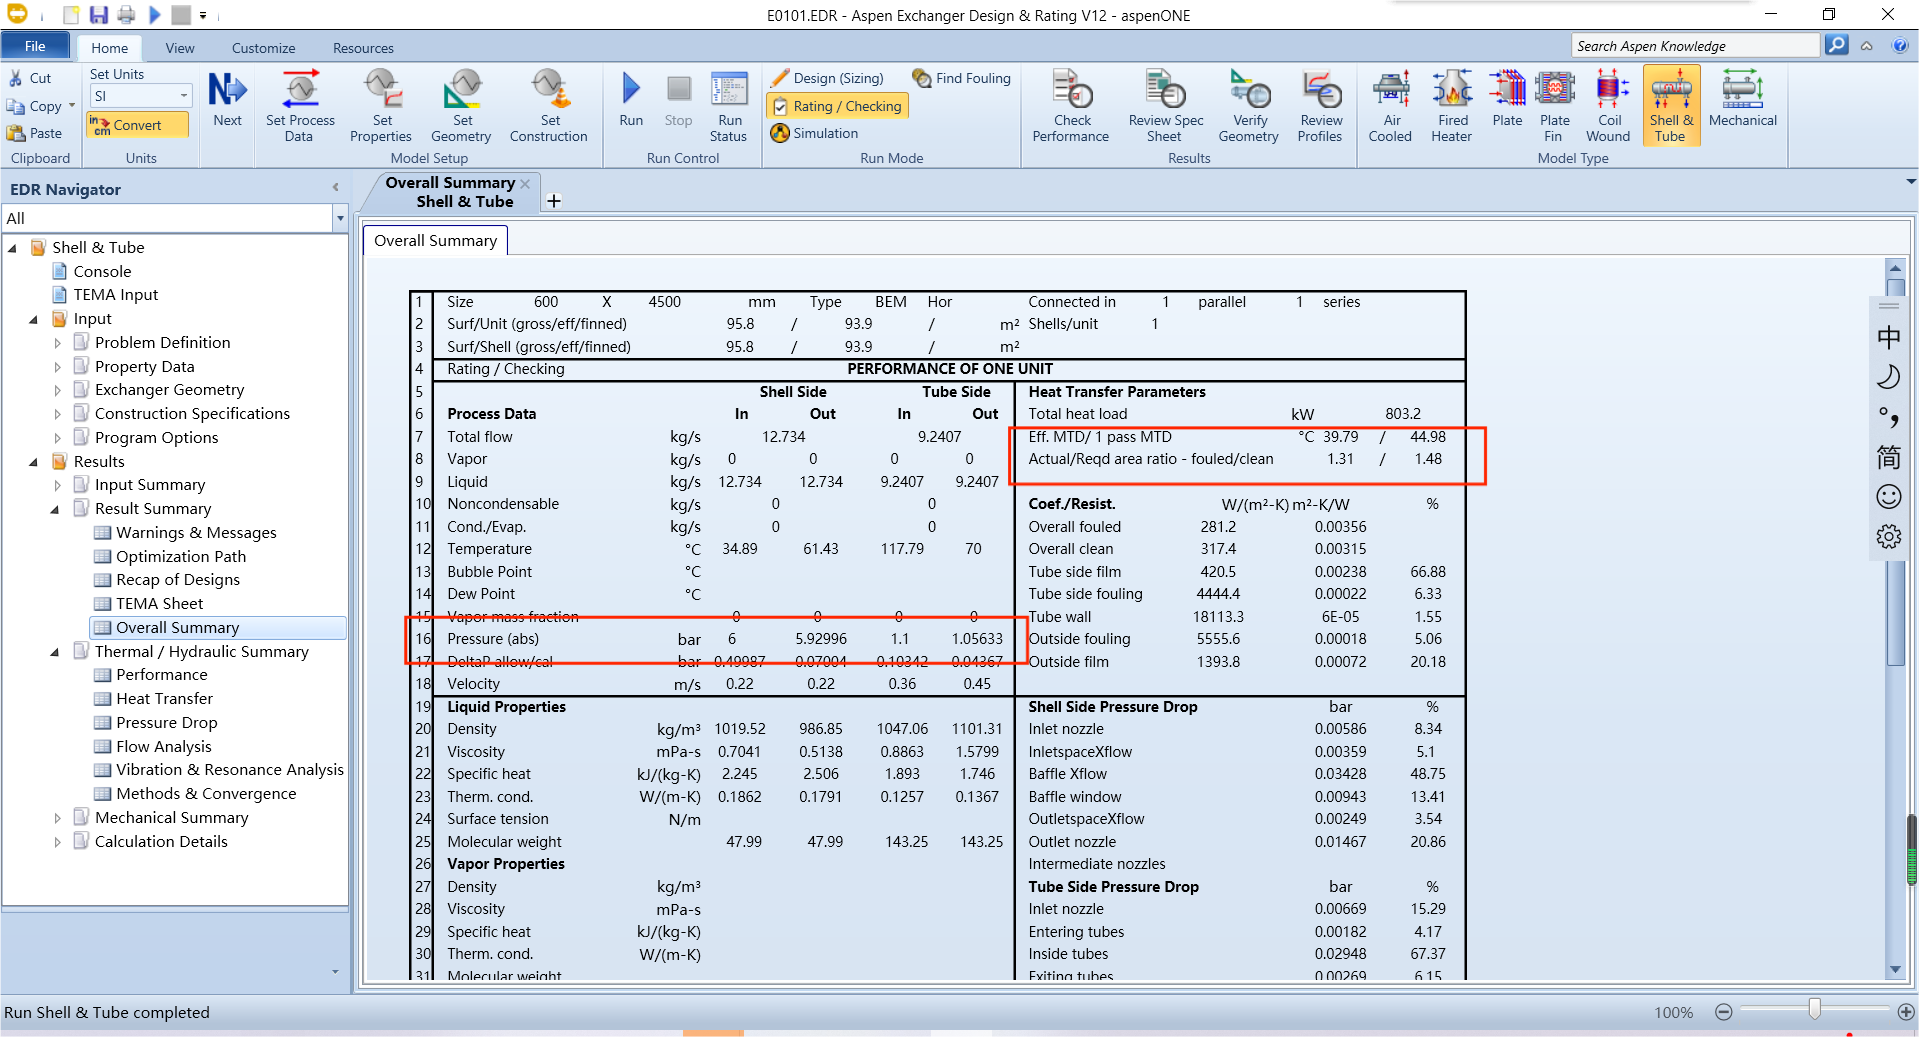
Task: Select Rating / Checking run mode
Action: (837, 106)
